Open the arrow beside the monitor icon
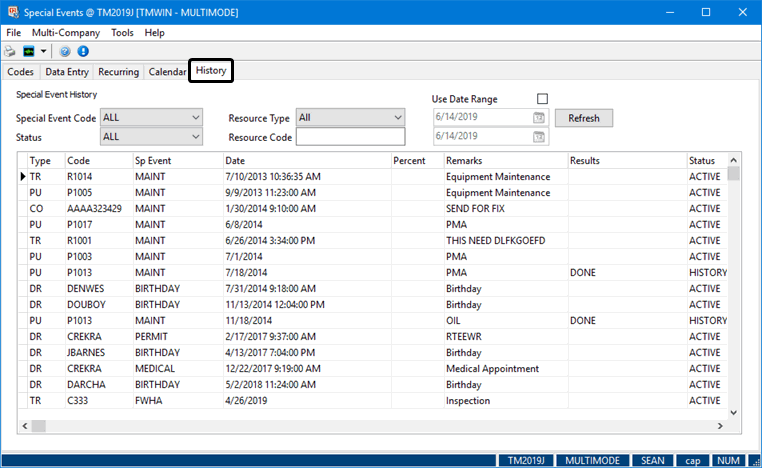Image resolution: width=762 pixels, height=468 pixels. (44, 51)
